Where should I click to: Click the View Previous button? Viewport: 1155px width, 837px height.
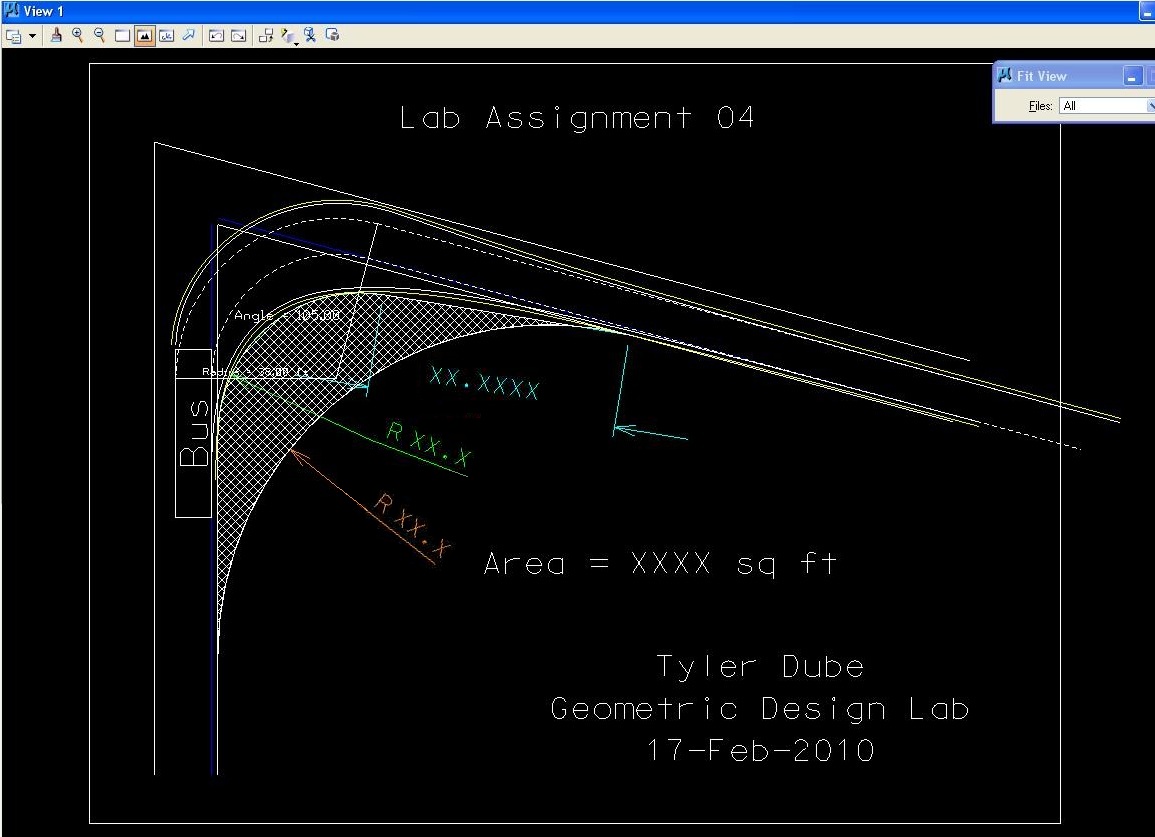tap(216, 35)
